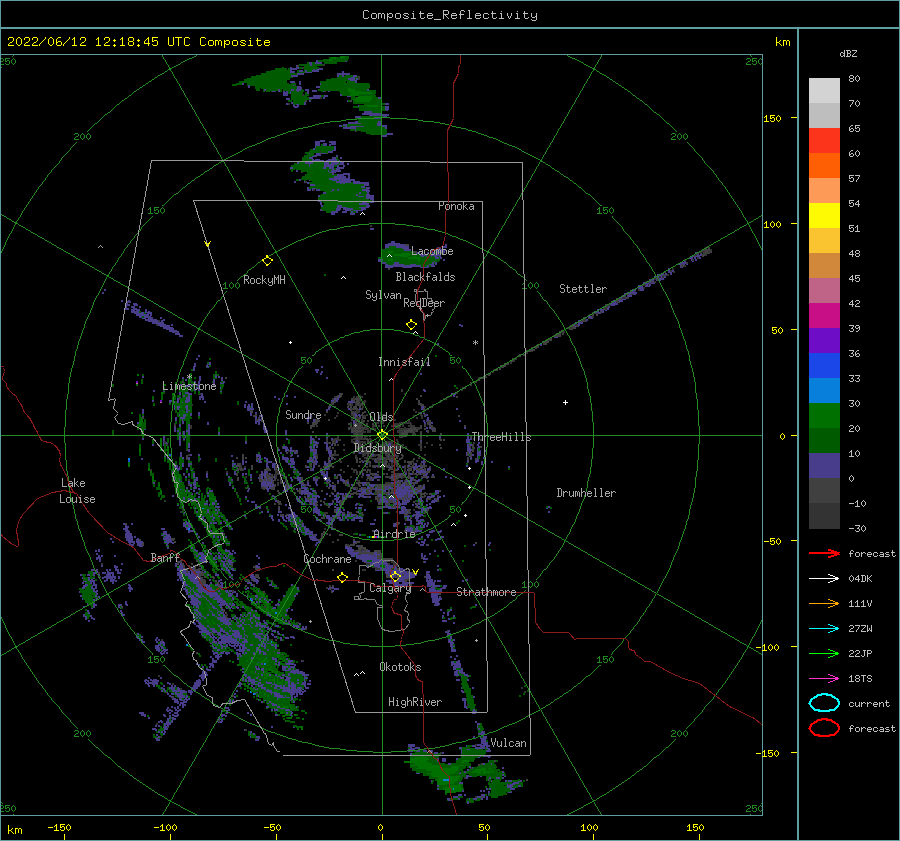This screenshot has height=841, width=900.
Task: Click the Sundre city label
Action: click(303, 415)
